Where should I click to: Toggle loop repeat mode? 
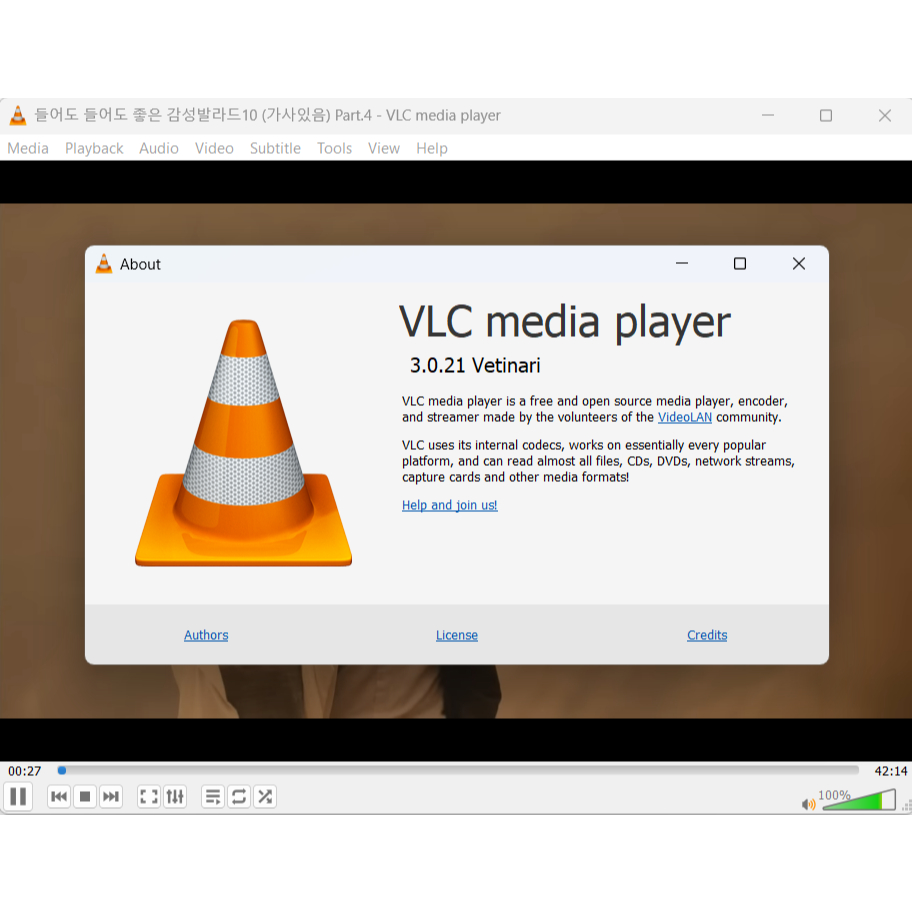(239, 797)
